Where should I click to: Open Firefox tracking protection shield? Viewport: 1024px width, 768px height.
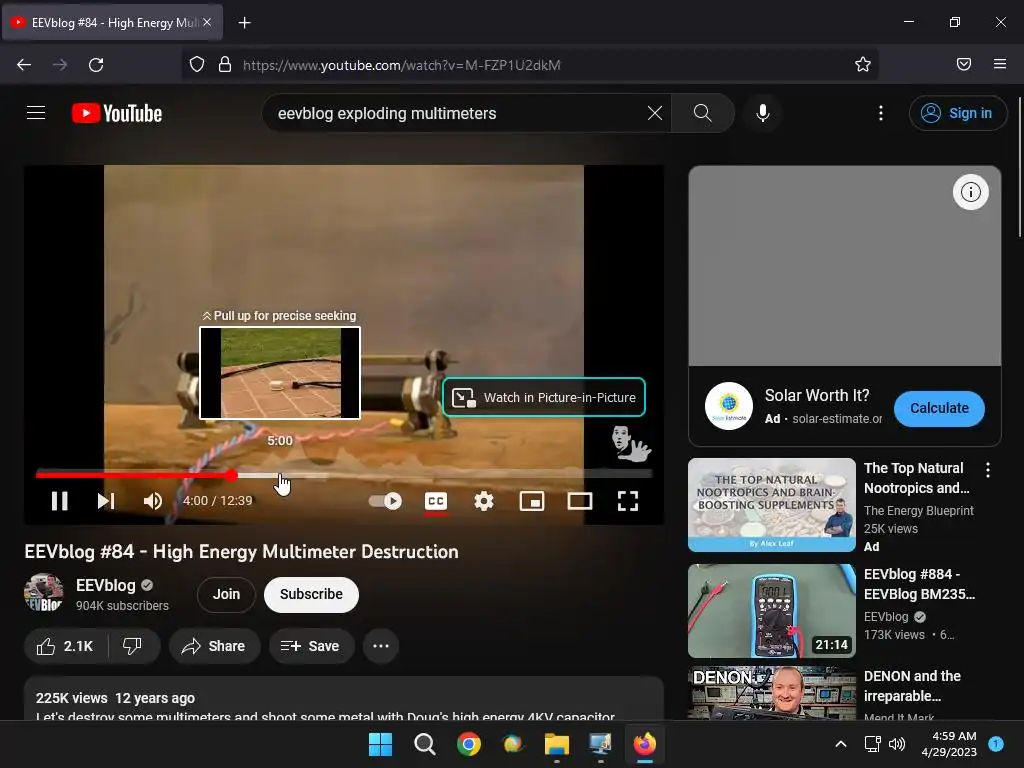[197, 64]
